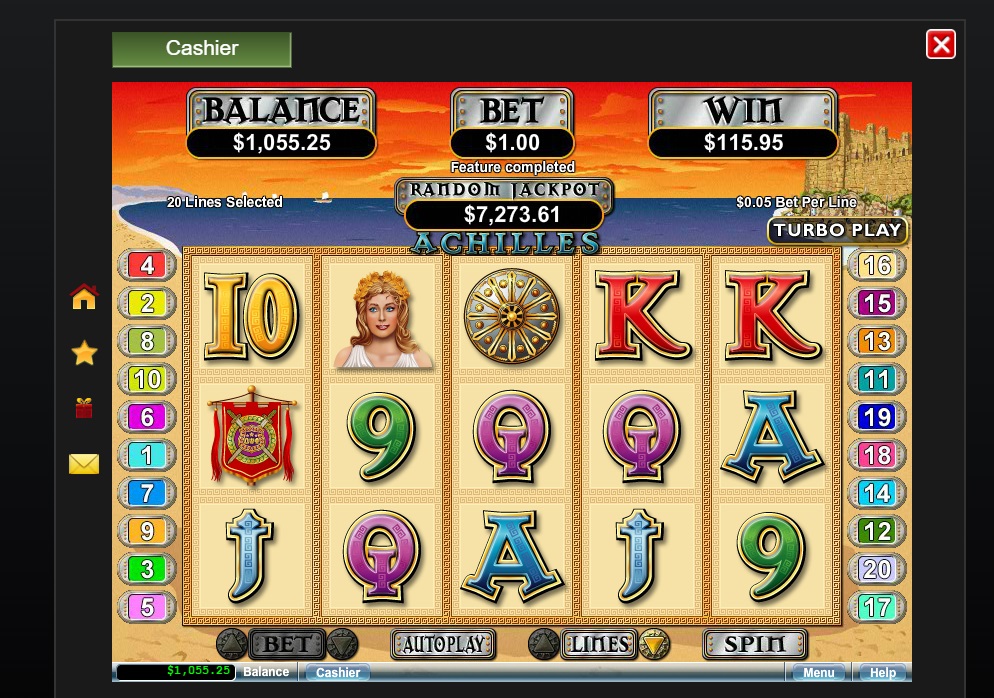Screen dimensions: 994x698
Task: Spin the reels
Action: point(754,645)
